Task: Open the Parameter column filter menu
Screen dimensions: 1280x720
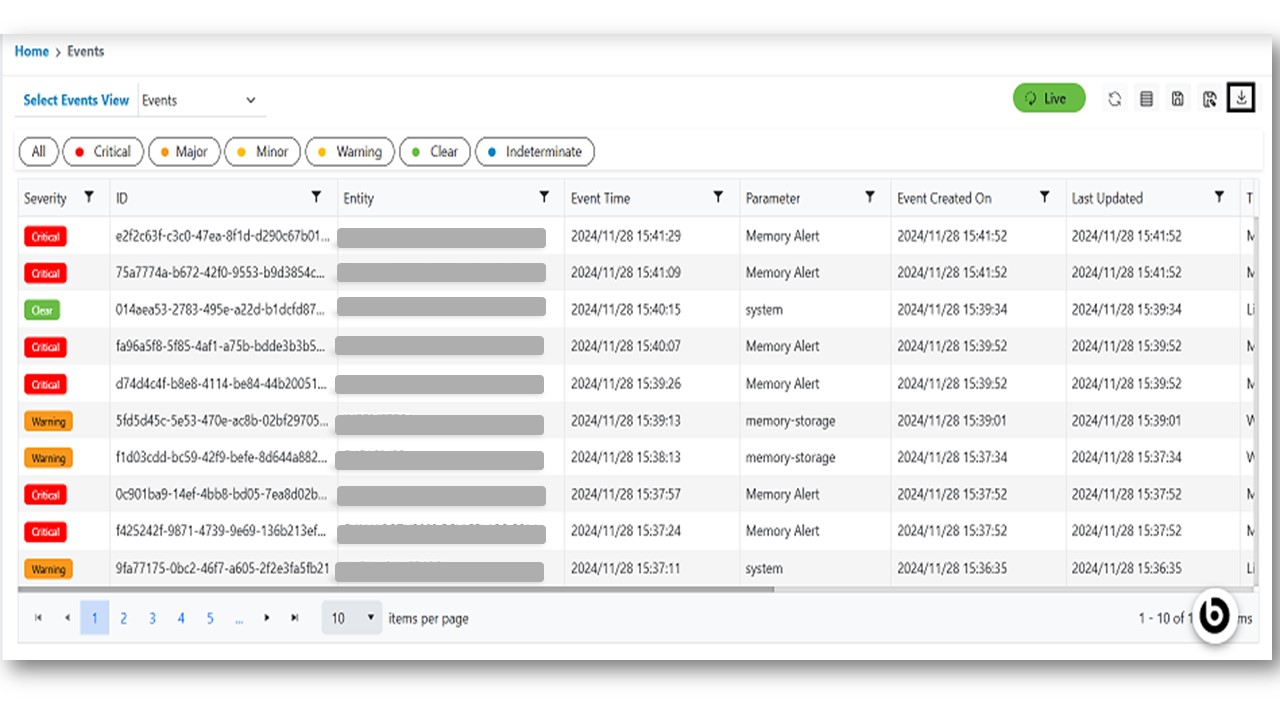Action: point(870,197)
